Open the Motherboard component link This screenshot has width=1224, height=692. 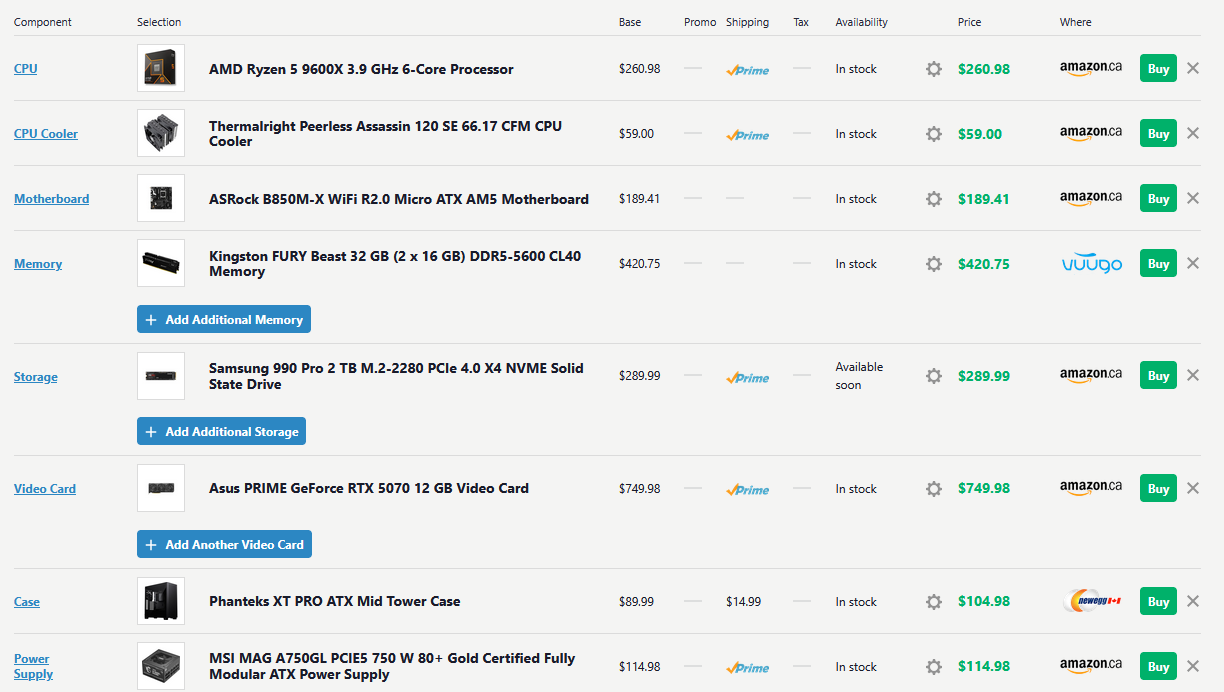click(51, 199)
